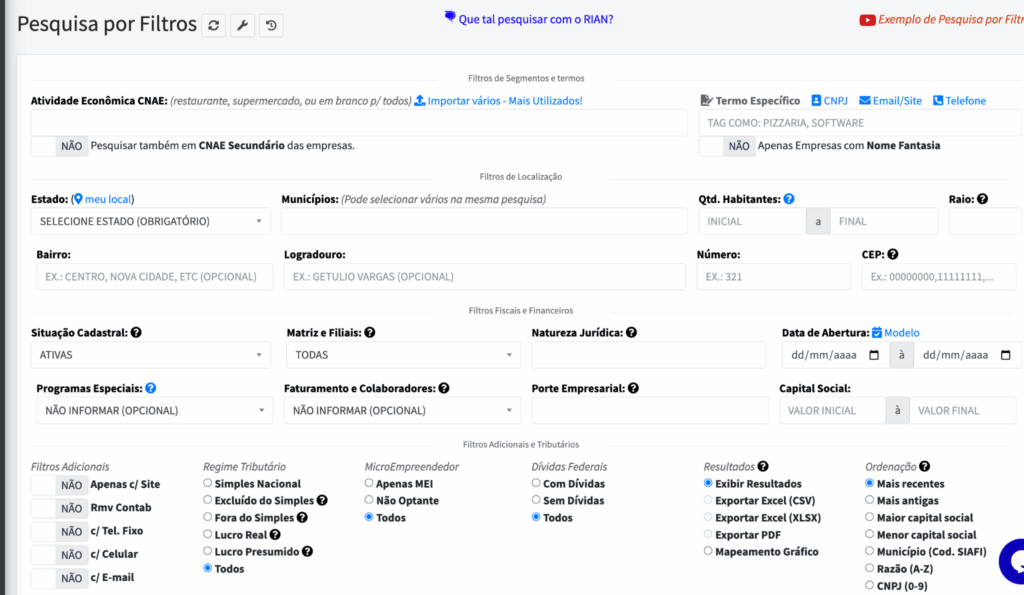Select the Simples Nacional radio option

point(208,484)
